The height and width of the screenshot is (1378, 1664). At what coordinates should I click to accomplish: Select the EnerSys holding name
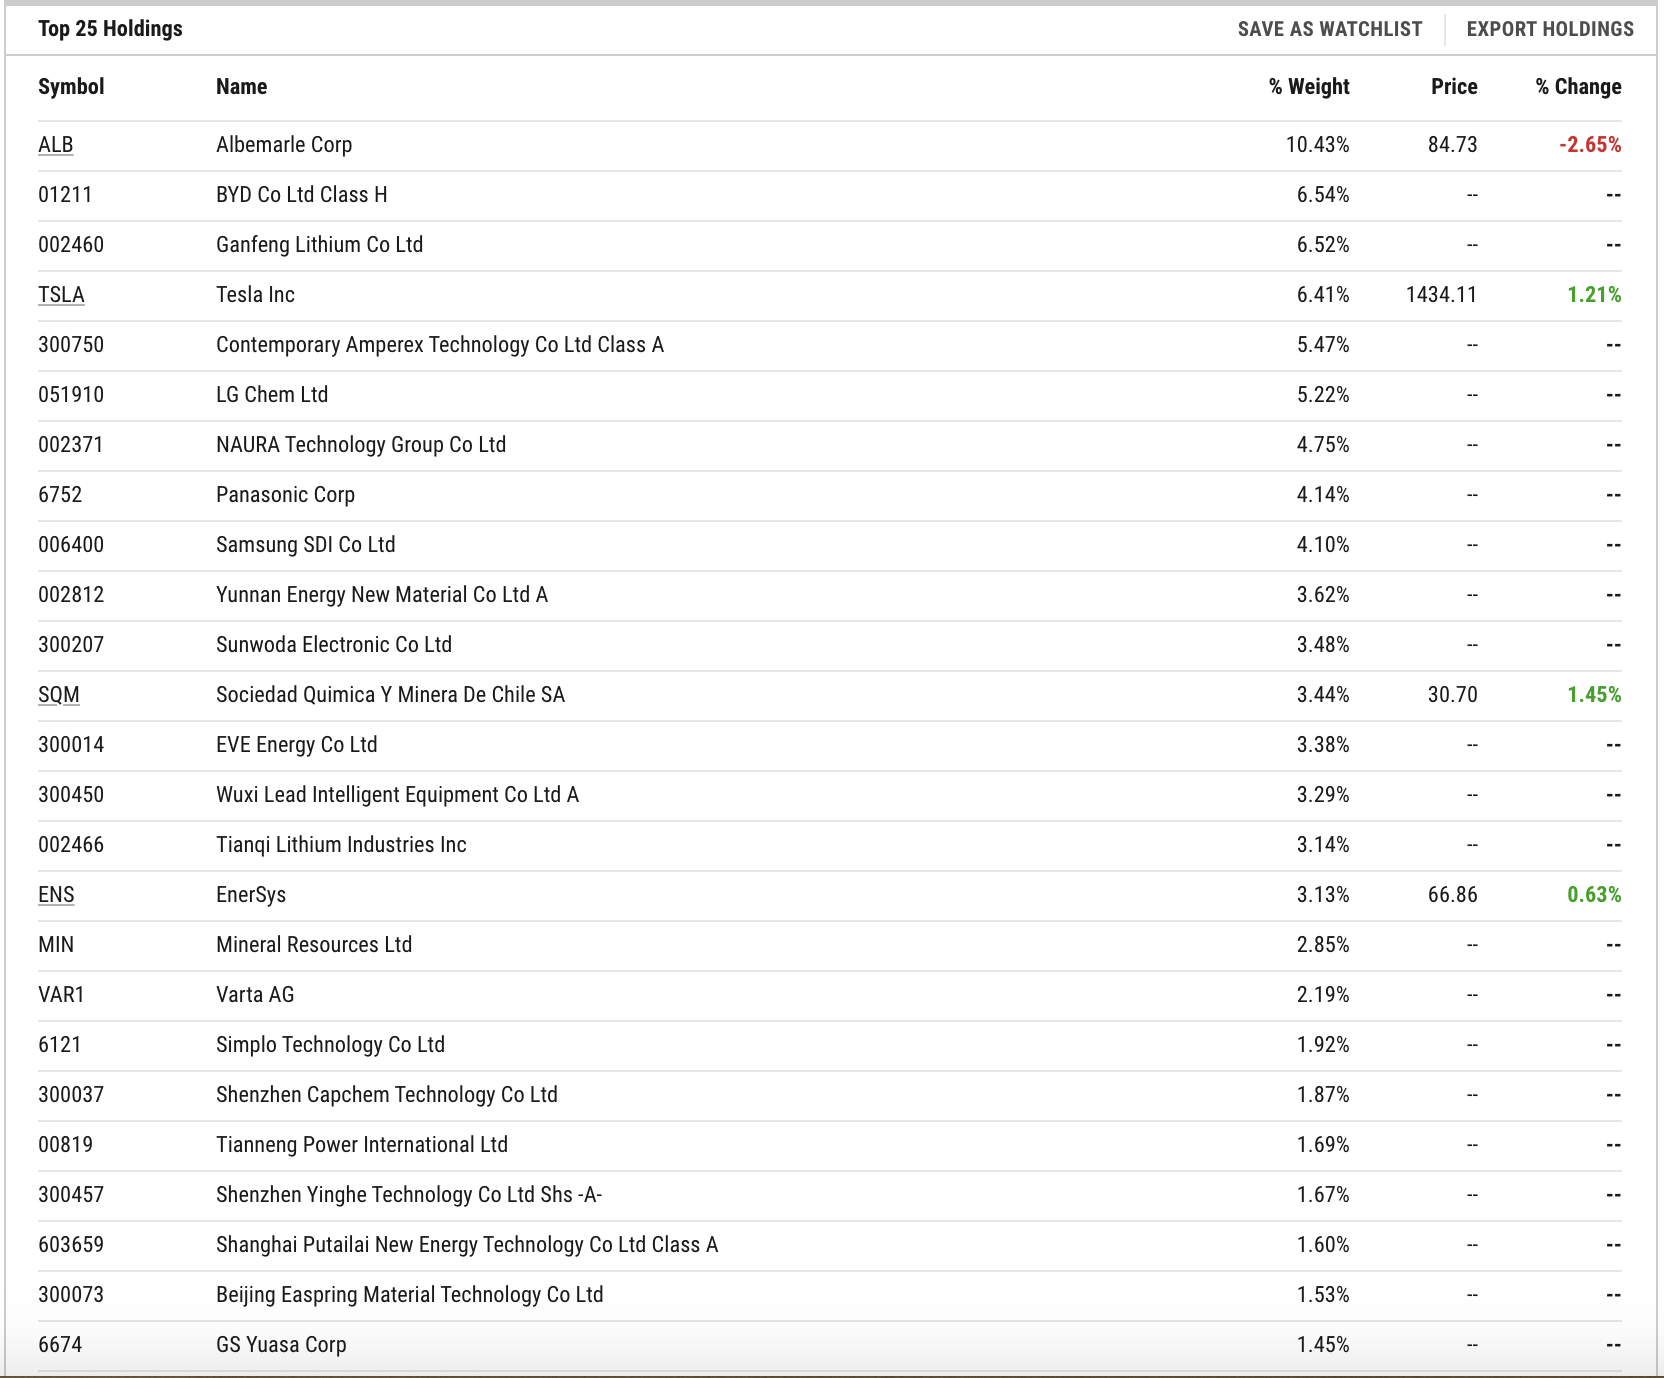[251, 895]
